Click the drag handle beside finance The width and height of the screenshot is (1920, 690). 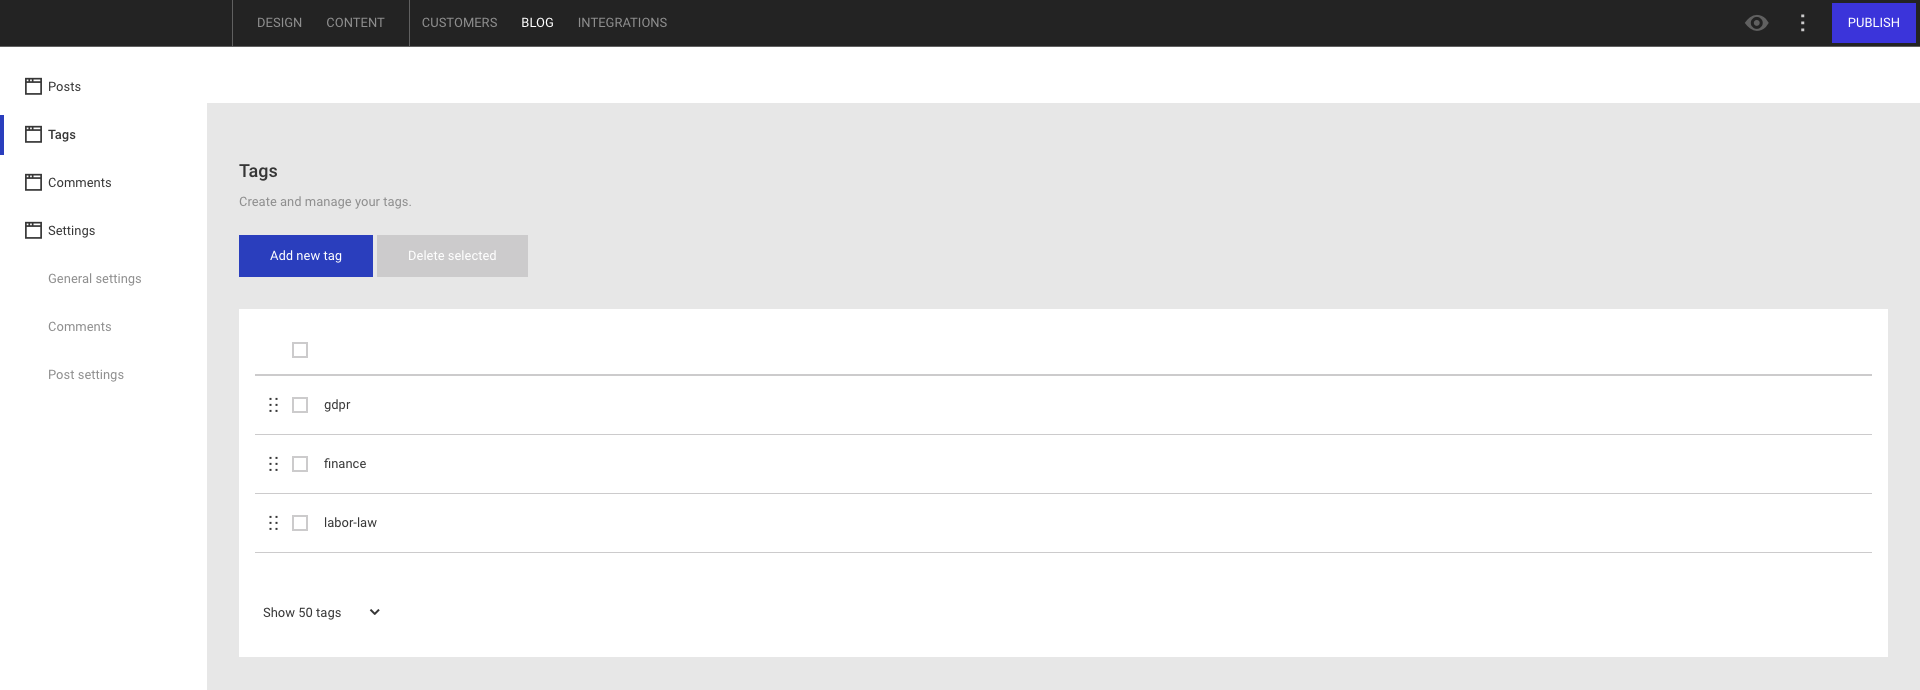point(274,464)
